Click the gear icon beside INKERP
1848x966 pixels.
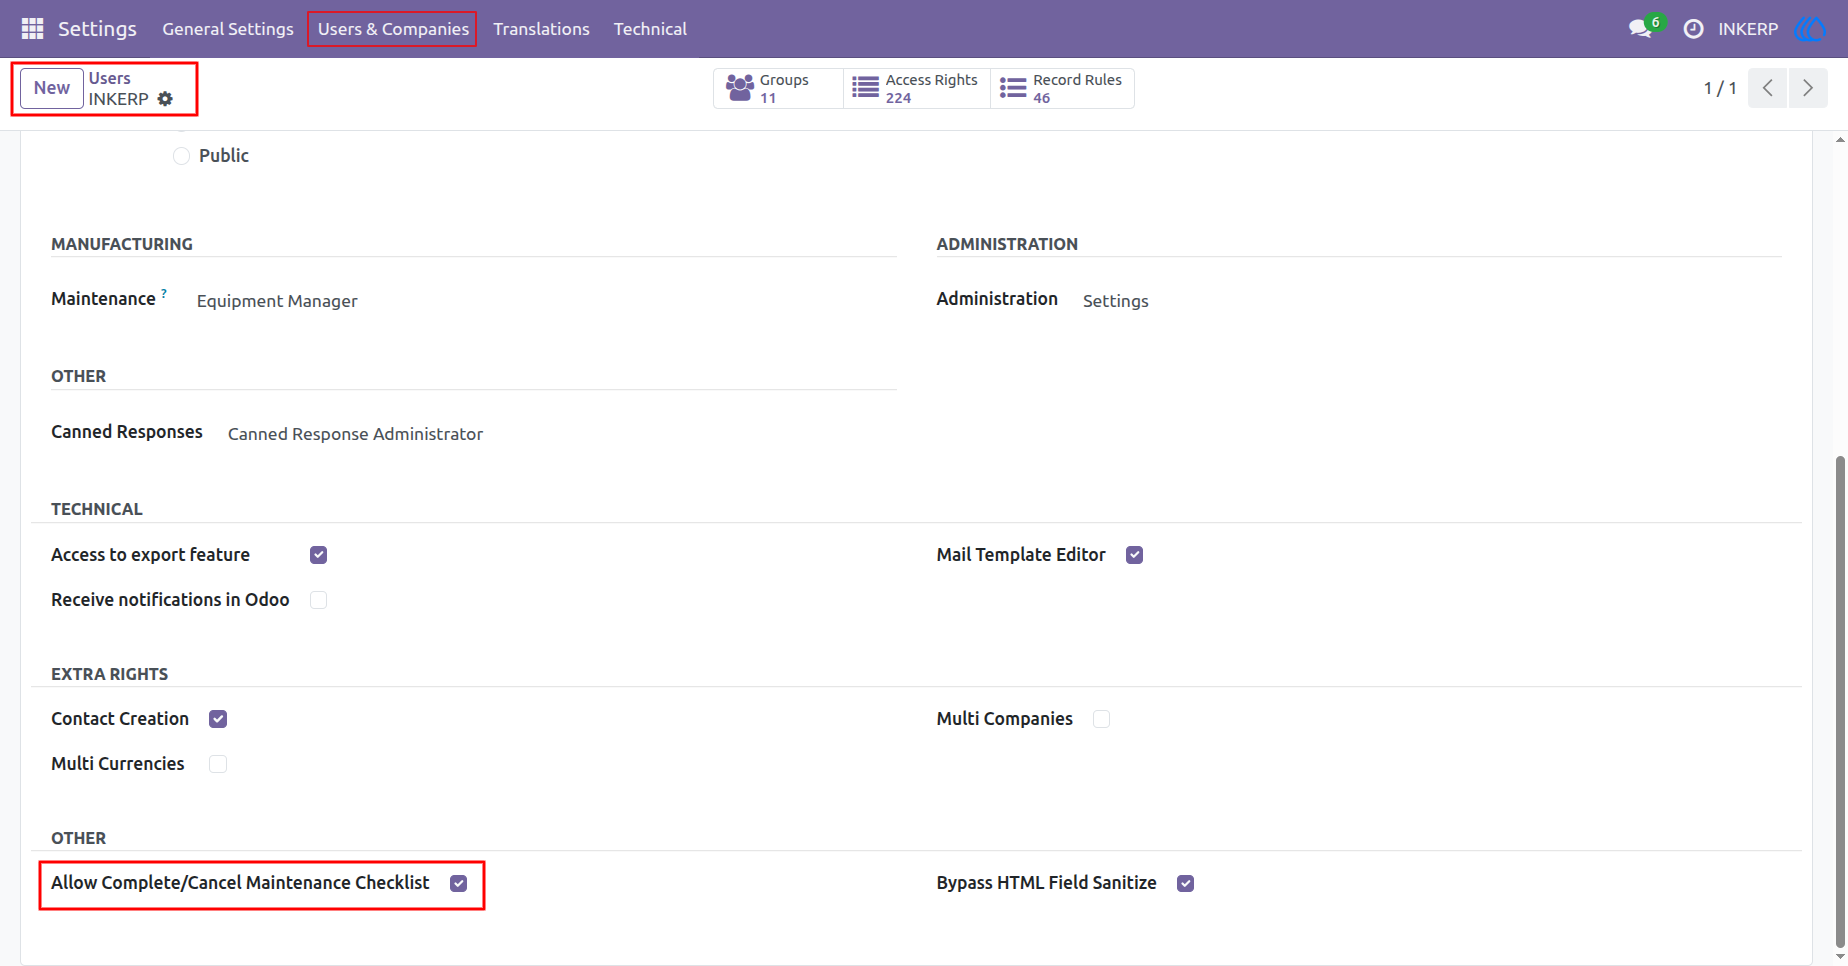[x=166, y=99]
